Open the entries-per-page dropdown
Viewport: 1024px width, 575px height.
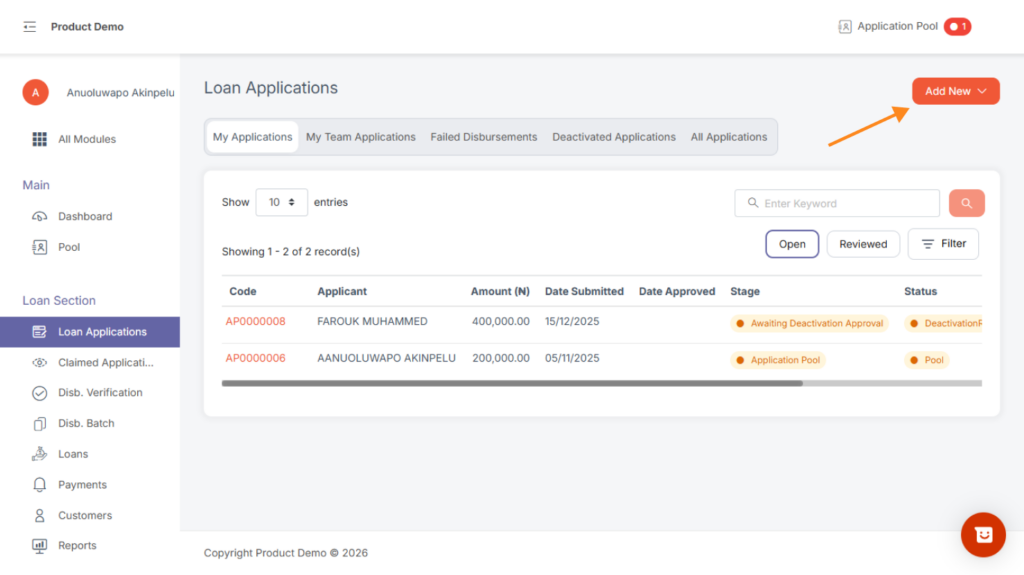tap(281, 202)
